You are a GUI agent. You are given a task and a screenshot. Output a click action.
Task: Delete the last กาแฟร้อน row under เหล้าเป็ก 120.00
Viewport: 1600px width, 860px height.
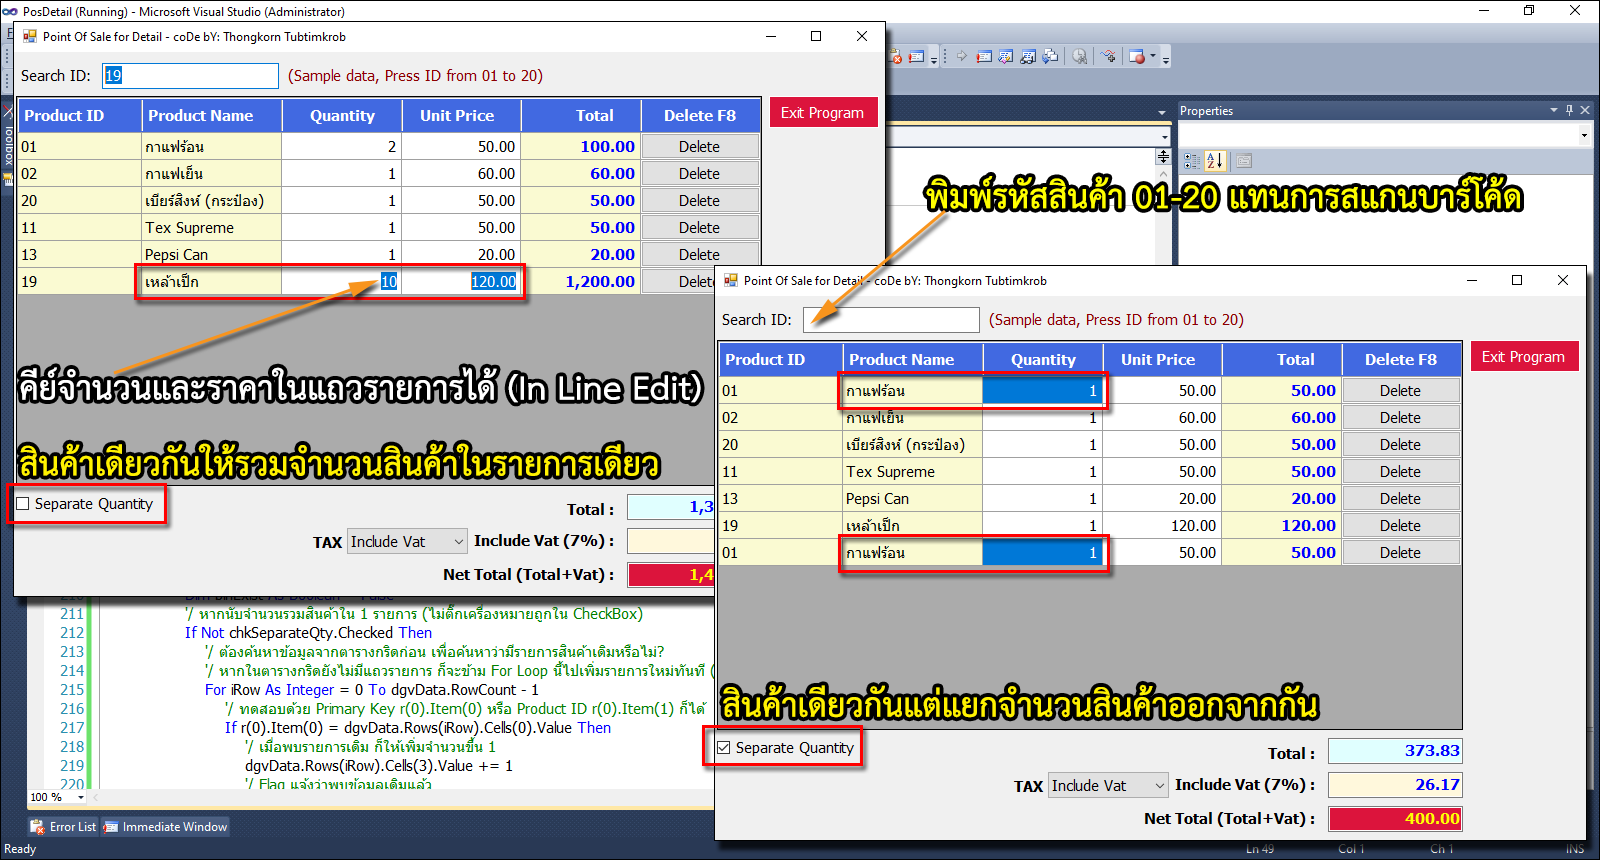[x=1400, y=553]
